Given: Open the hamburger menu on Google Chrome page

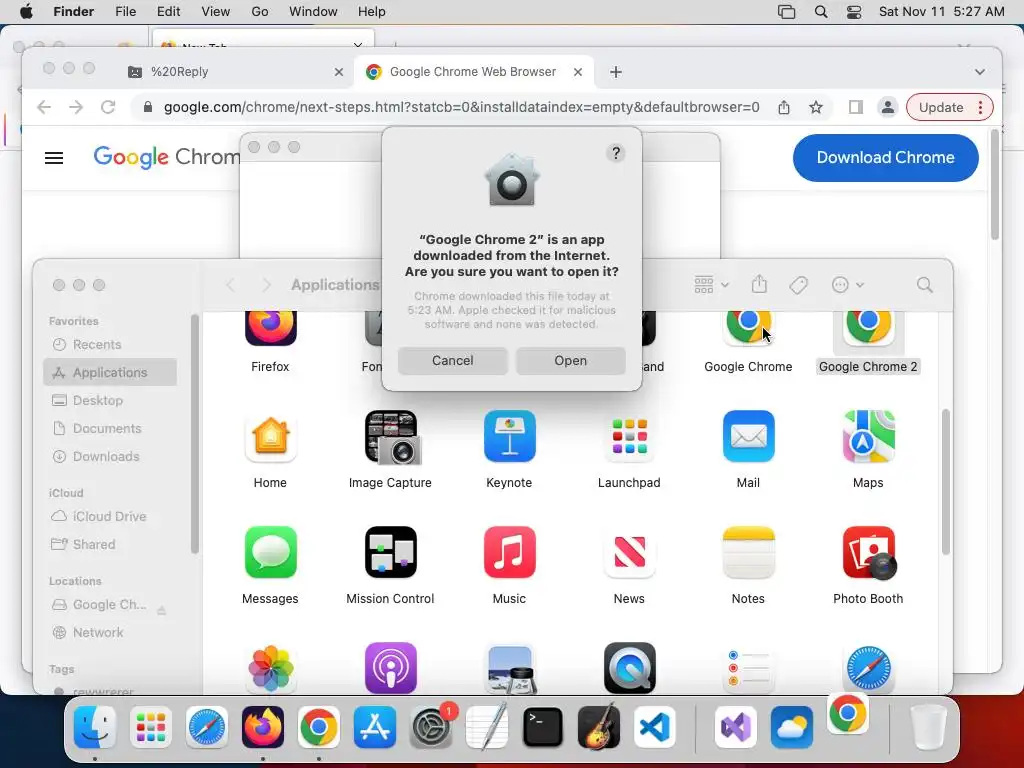Looking at the screenshot, I should click(54, 157).
